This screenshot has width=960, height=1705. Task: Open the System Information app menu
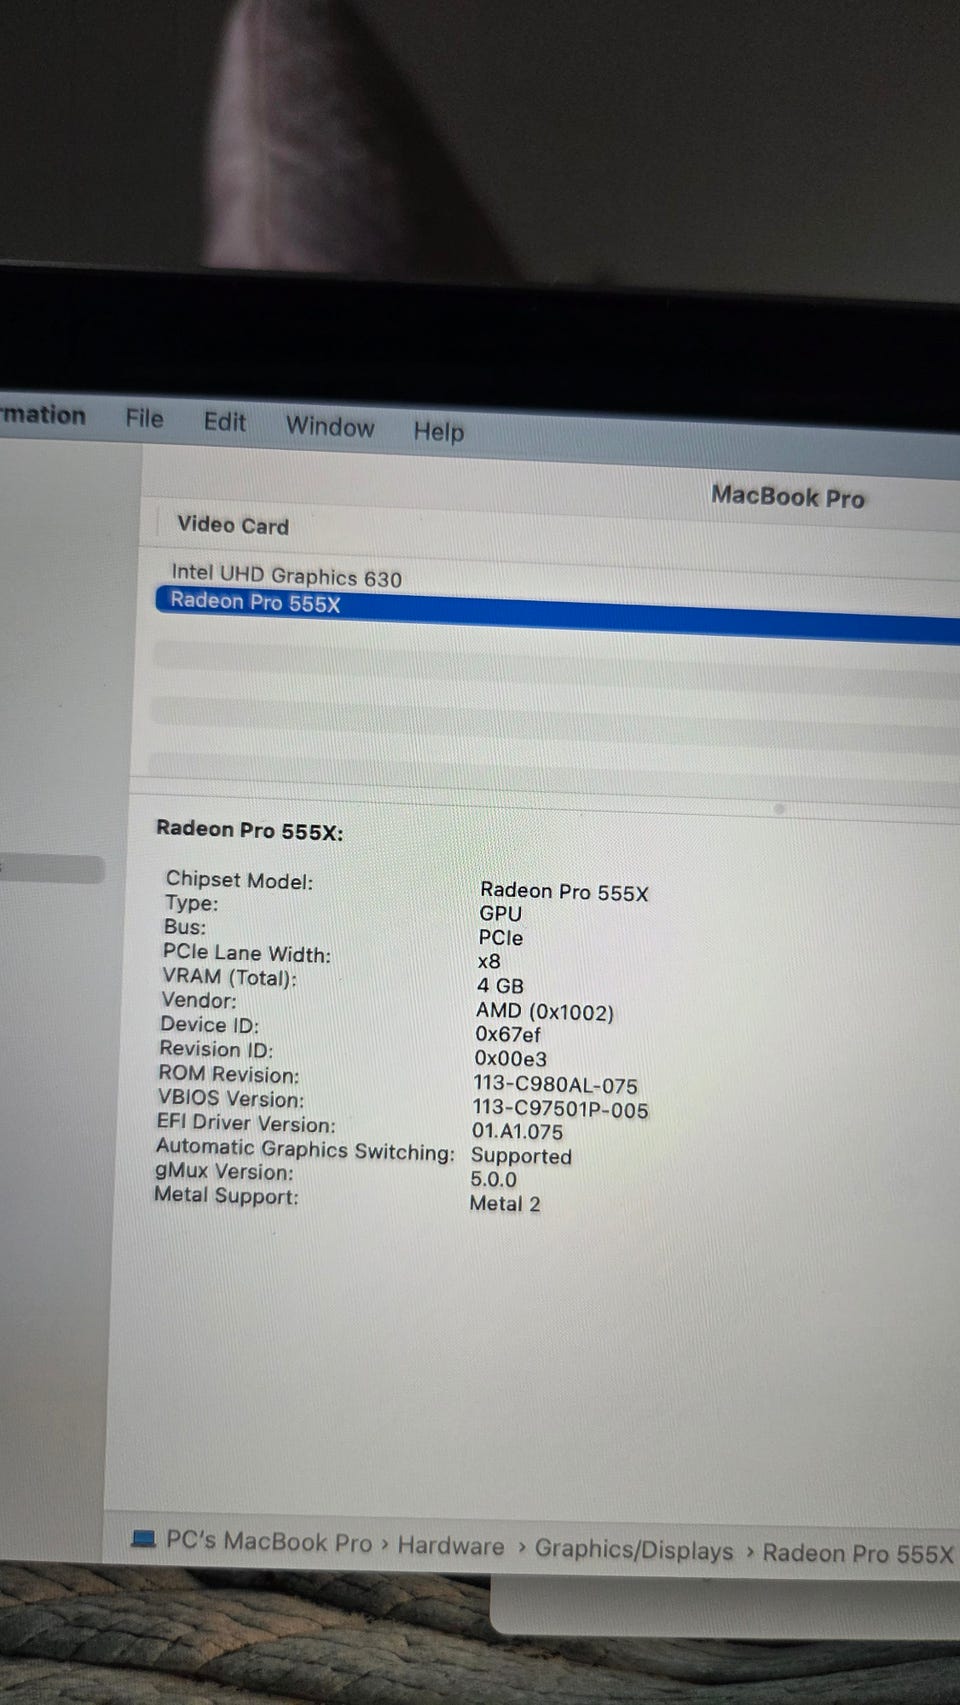42,414
